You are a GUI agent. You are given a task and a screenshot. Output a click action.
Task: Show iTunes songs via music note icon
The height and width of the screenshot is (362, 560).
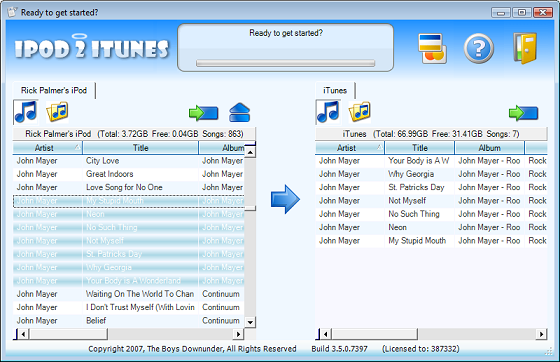[328, 112]
